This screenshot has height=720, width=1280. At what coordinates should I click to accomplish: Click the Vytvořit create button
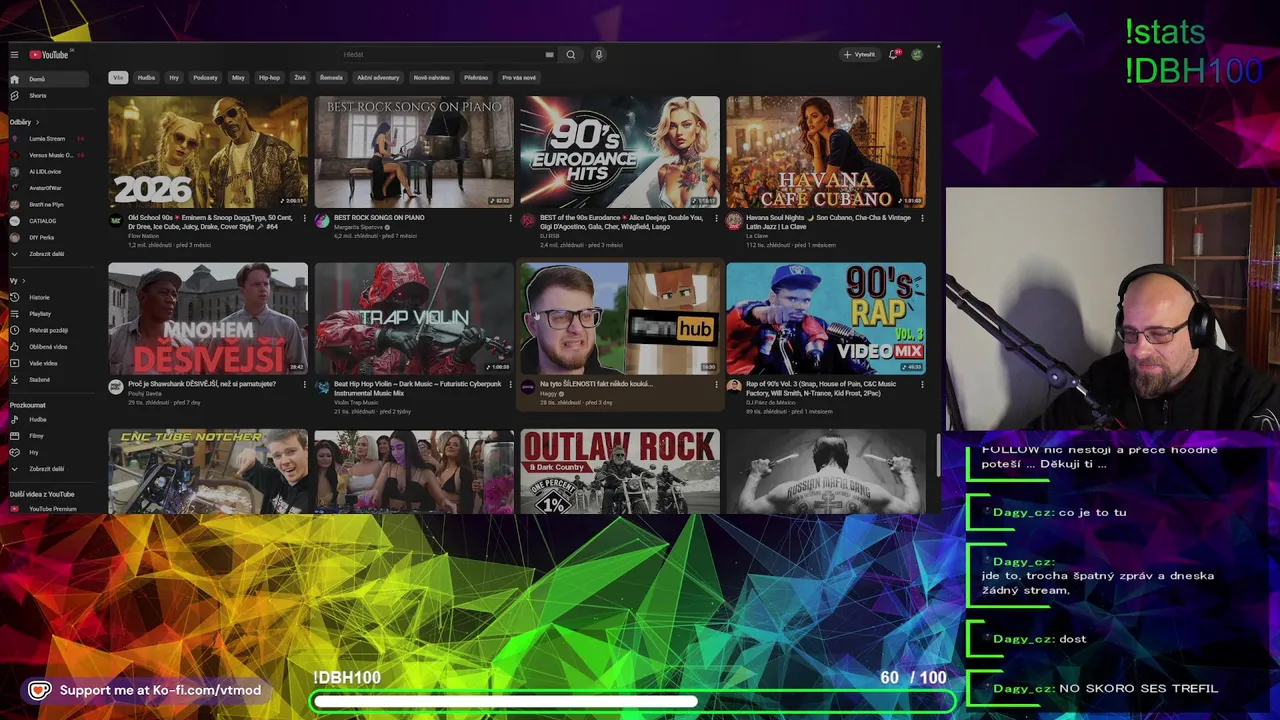click(x=859, y=55)
